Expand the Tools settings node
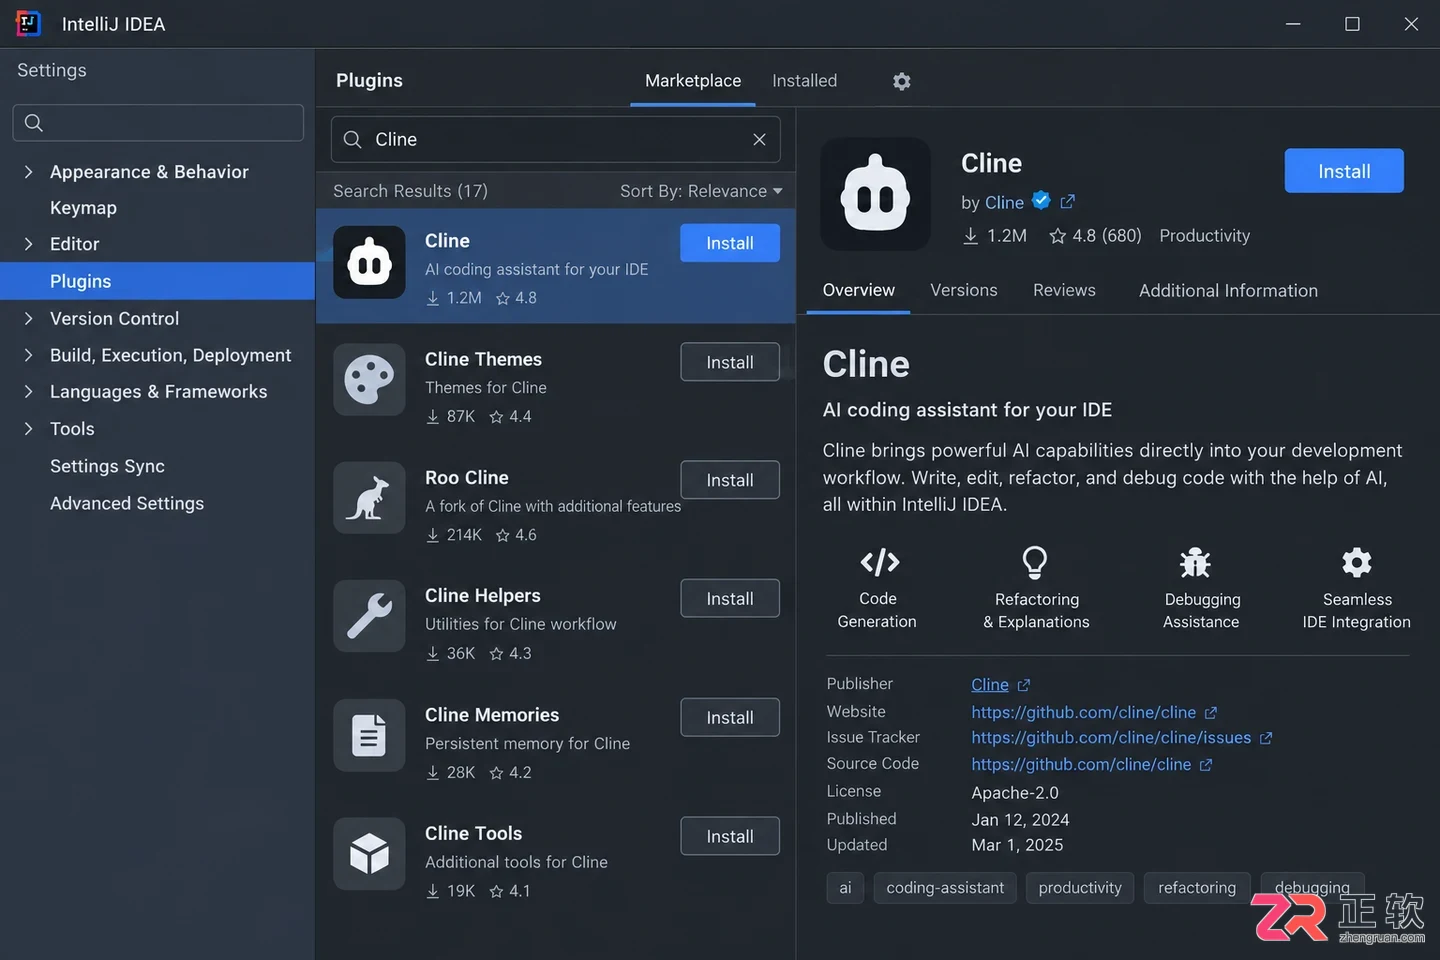 pyautogui.click(x=28, y=429)
